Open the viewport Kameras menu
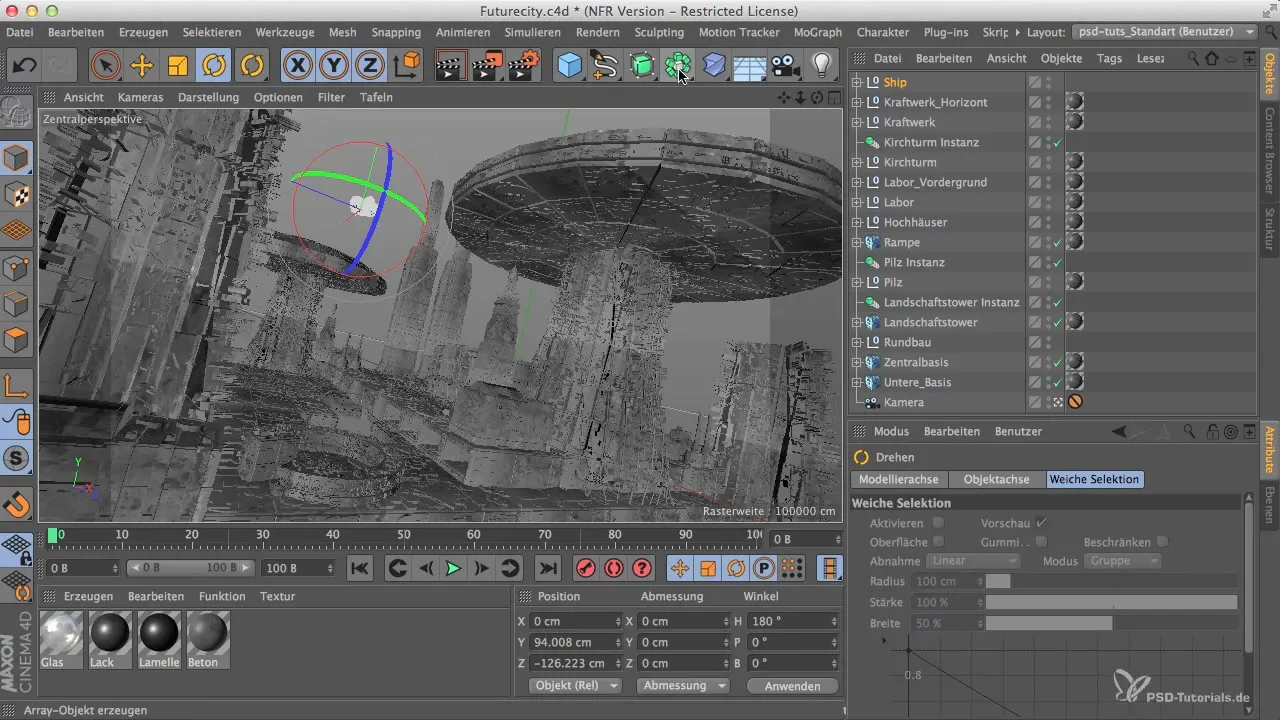The image size is (1280, 720). coord(141,97)
